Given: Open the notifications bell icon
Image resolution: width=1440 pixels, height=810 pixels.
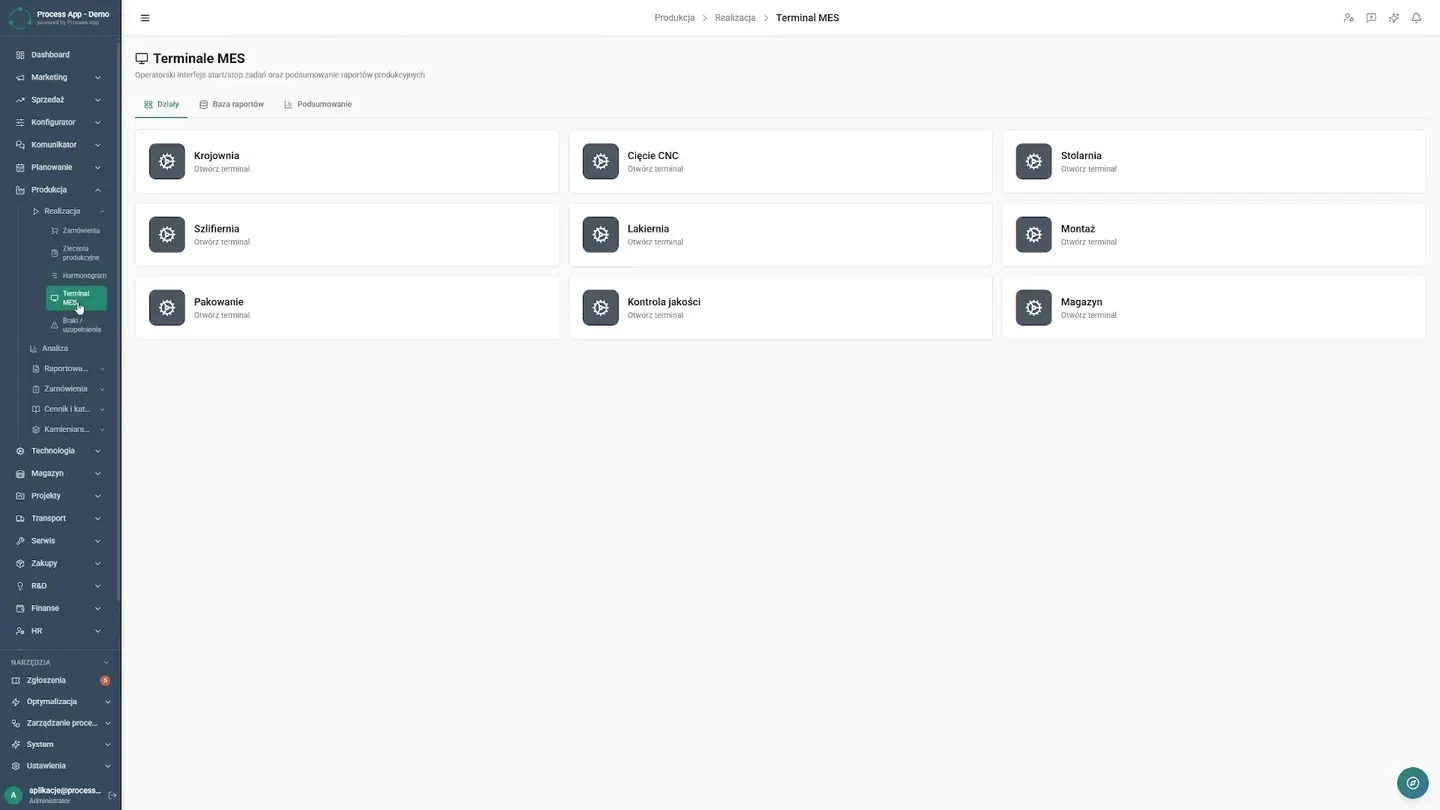Looking at the screenshot, I should pos(1416,18).
